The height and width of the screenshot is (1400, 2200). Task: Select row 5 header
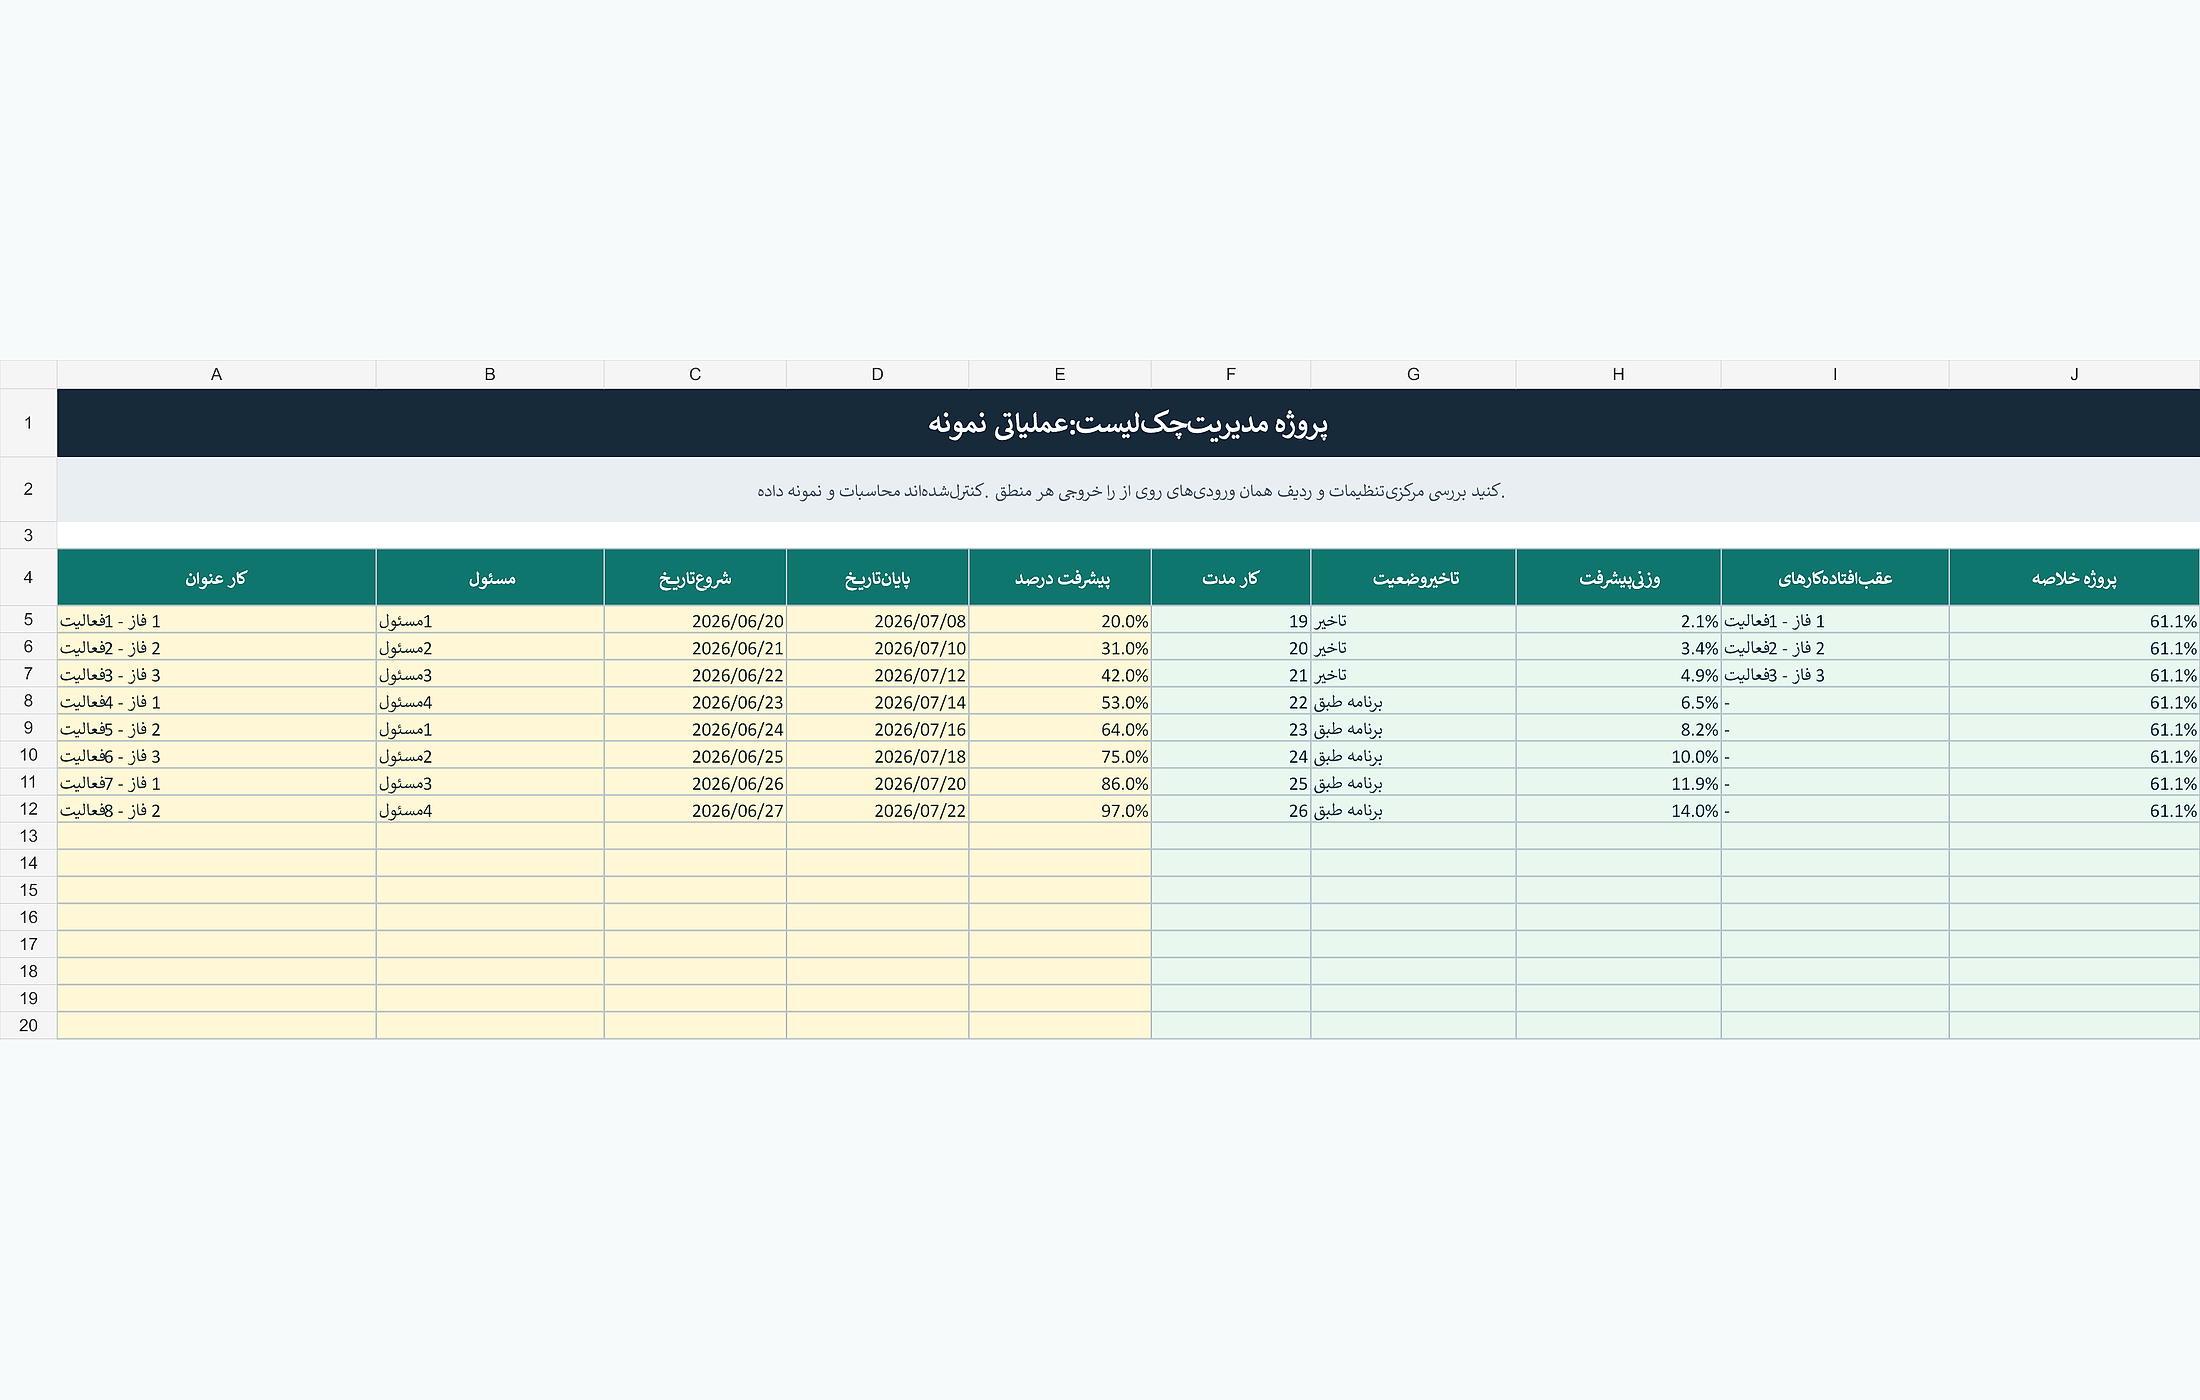(x=28, y=620)
